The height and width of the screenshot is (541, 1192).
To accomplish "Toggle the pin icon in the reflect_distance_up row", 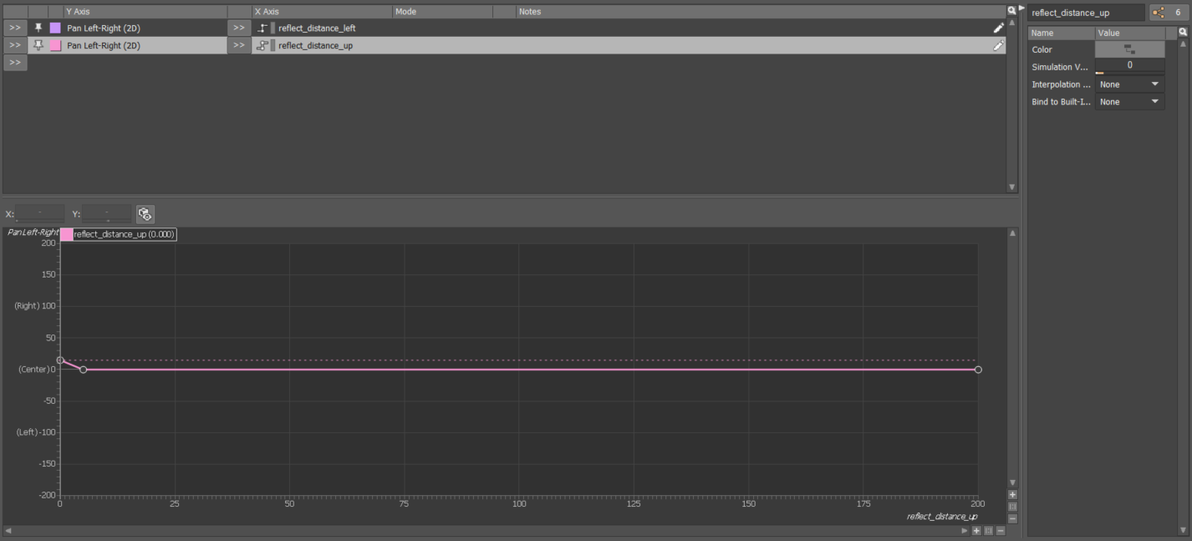I will coord(39,46).
